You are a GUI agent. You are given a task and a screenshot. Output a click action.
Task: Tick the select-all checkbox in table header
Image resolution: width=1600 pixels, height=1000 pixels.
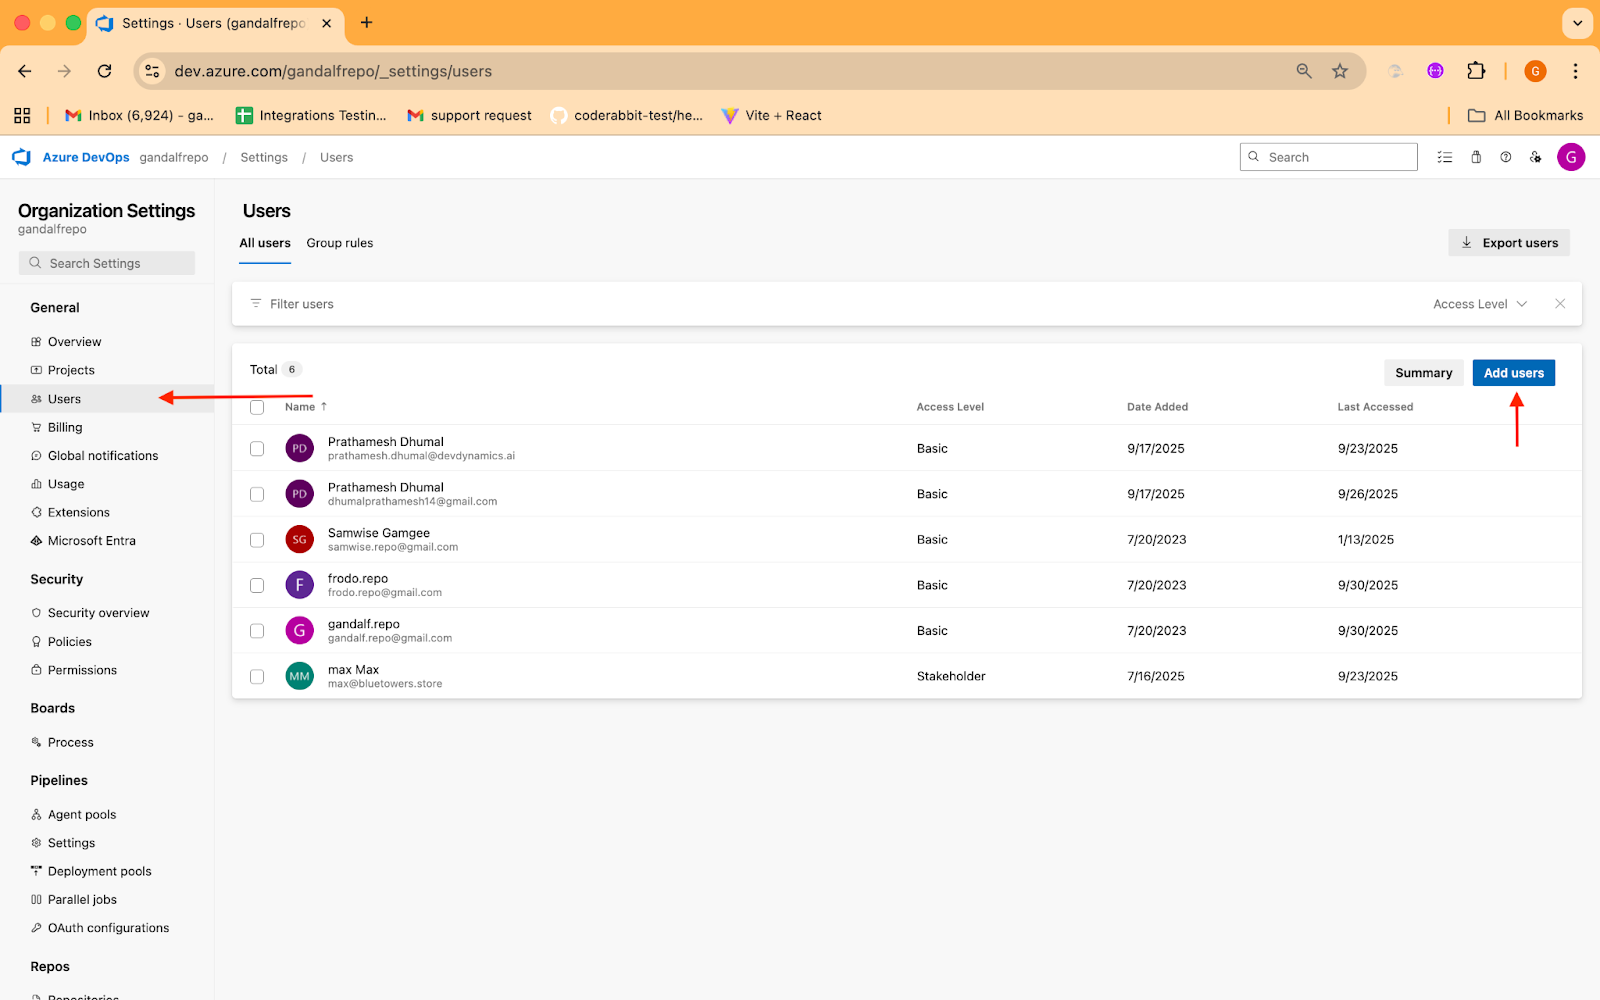257,407
